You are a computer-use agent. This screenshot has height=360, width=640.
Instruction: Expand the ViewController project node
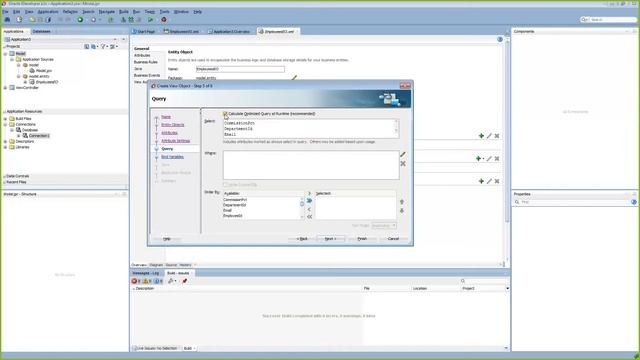(x=5, y=88)
